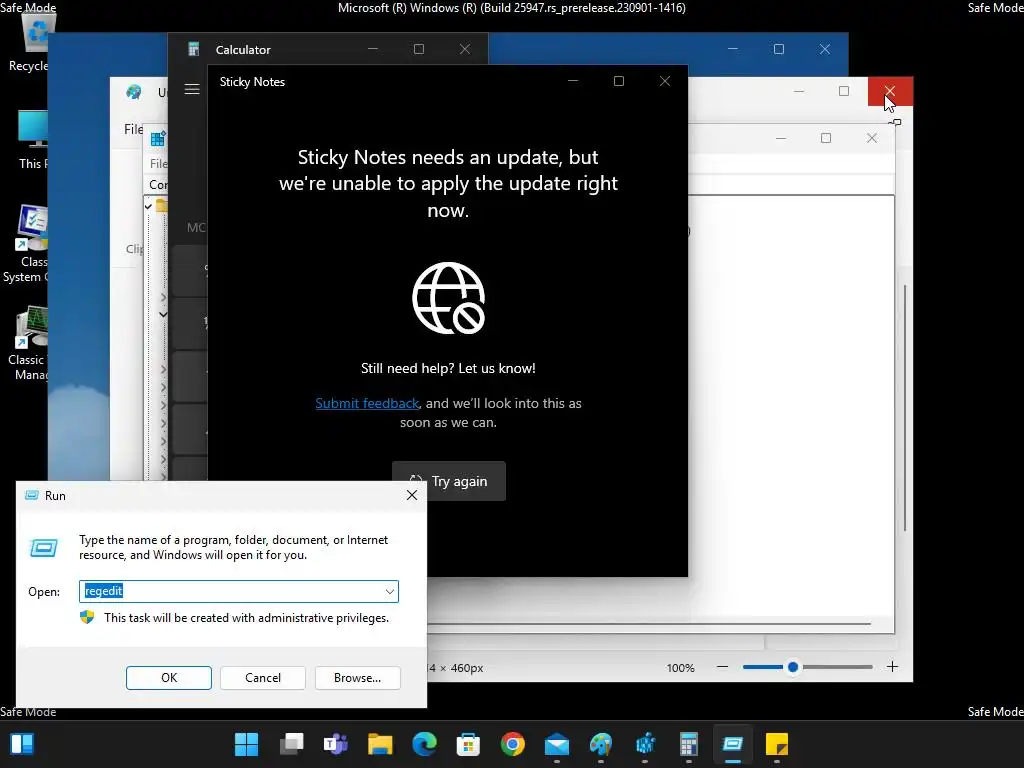Click the Registry Editor icon in its title bar
Screen dimensions: 1024x768
click(158, 139)
